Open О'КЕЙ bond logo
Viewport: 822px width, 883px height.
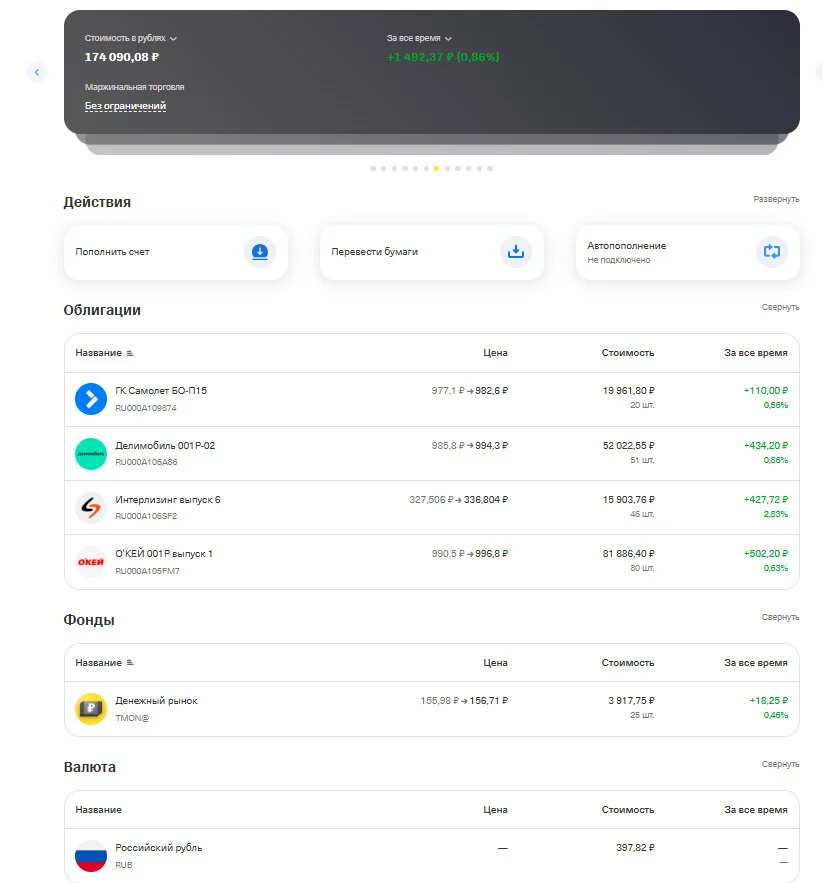[91, 561]
